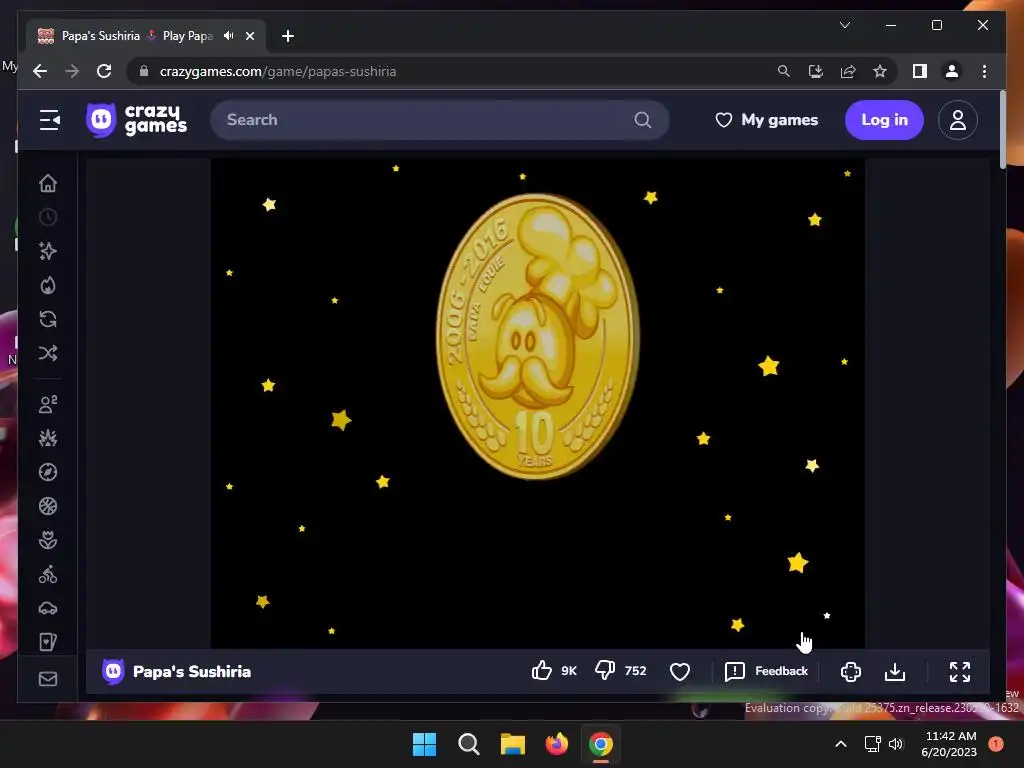The image size is (1024, 768).
Task: Open Updated games refresh icon
Action: [48, 319]
